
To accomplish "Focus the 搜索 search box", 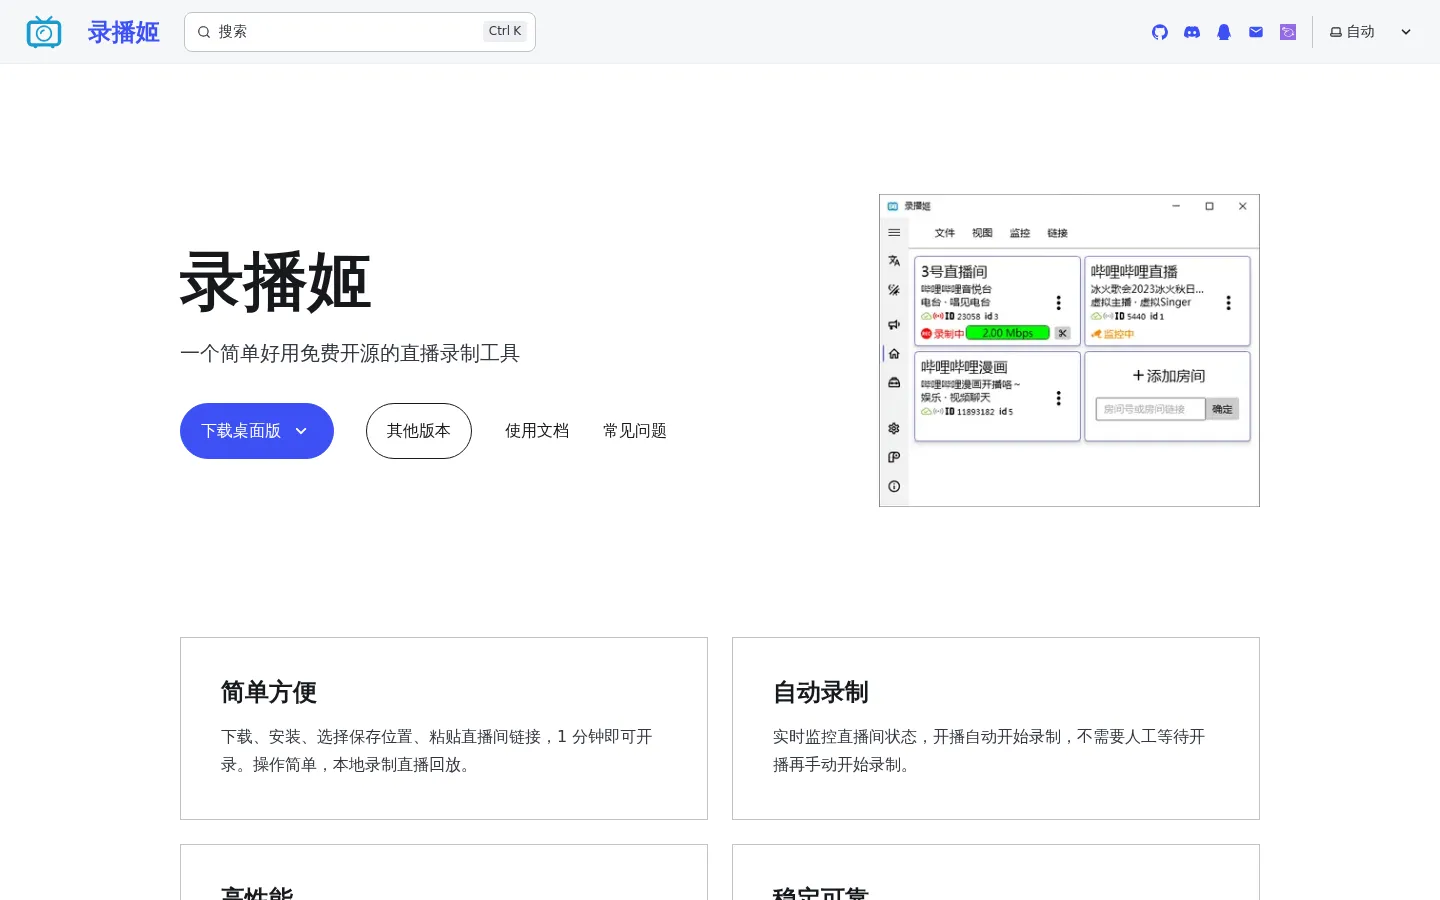I will pos(360,32).
